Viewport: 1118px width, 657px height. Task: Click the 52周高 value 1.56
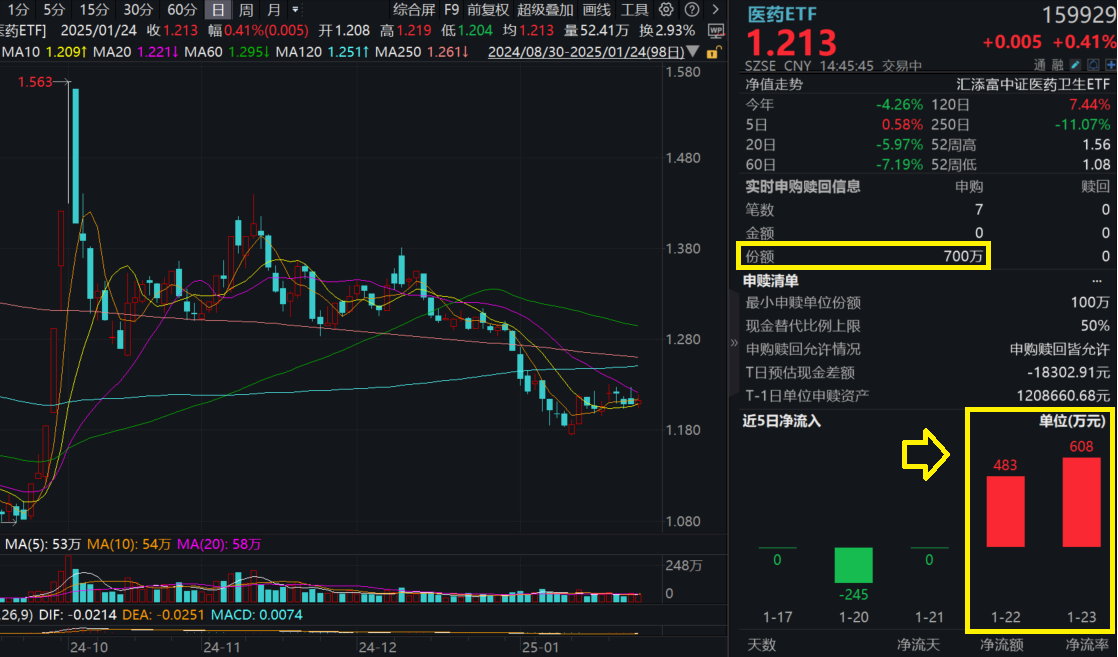tap(1096, 145)
